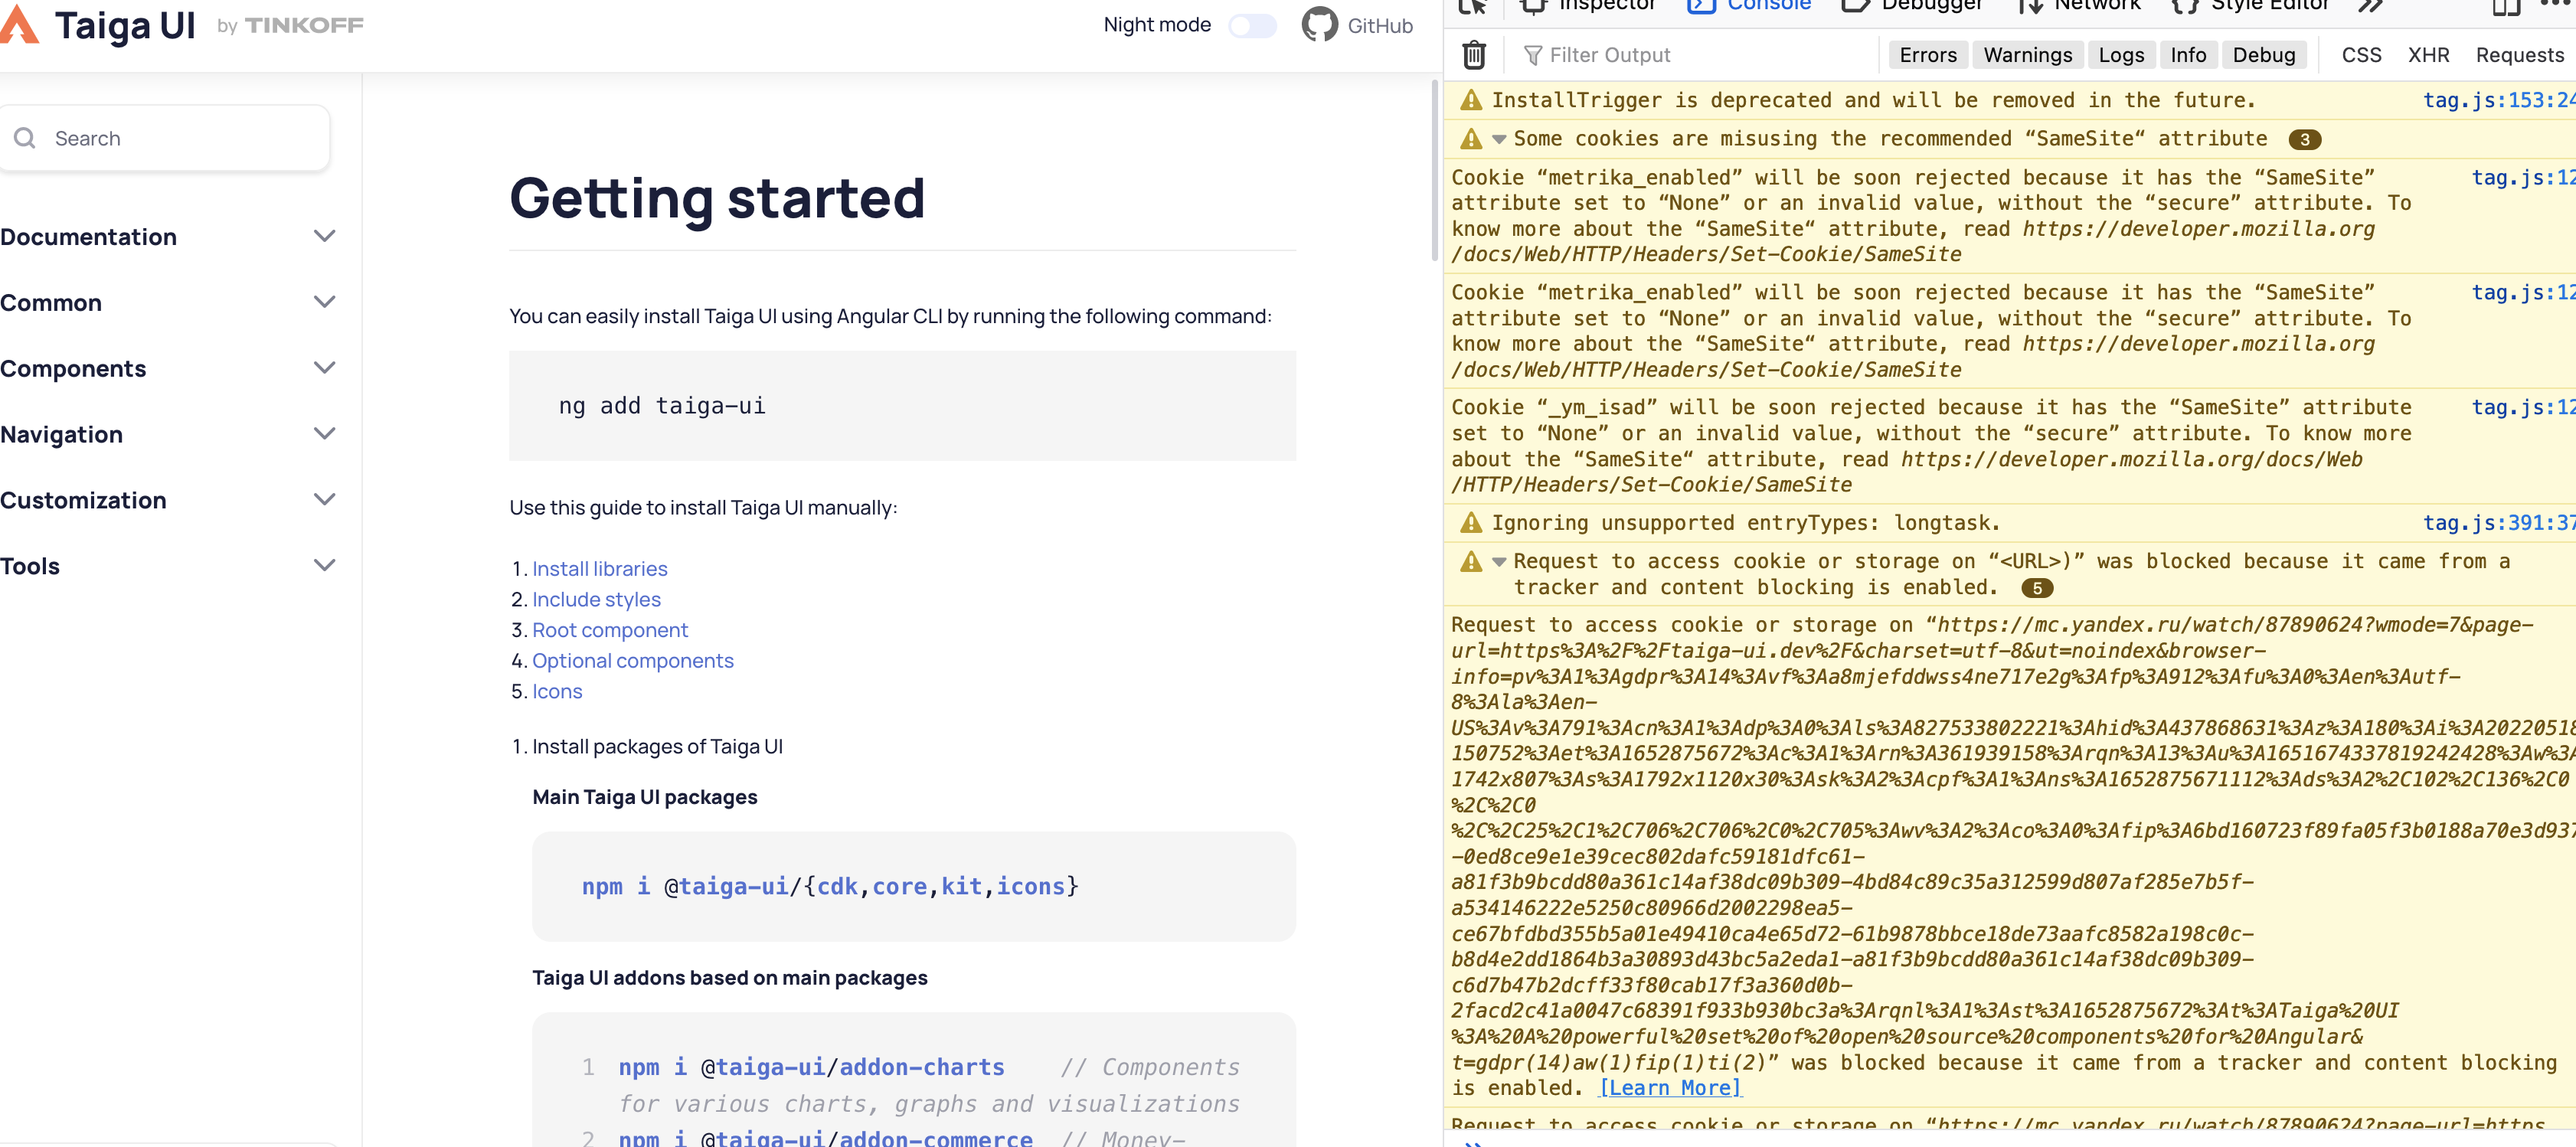Click the GitHub text link in header
This screenshot has height=1147, width=2576.
[x=1380, y=26]
